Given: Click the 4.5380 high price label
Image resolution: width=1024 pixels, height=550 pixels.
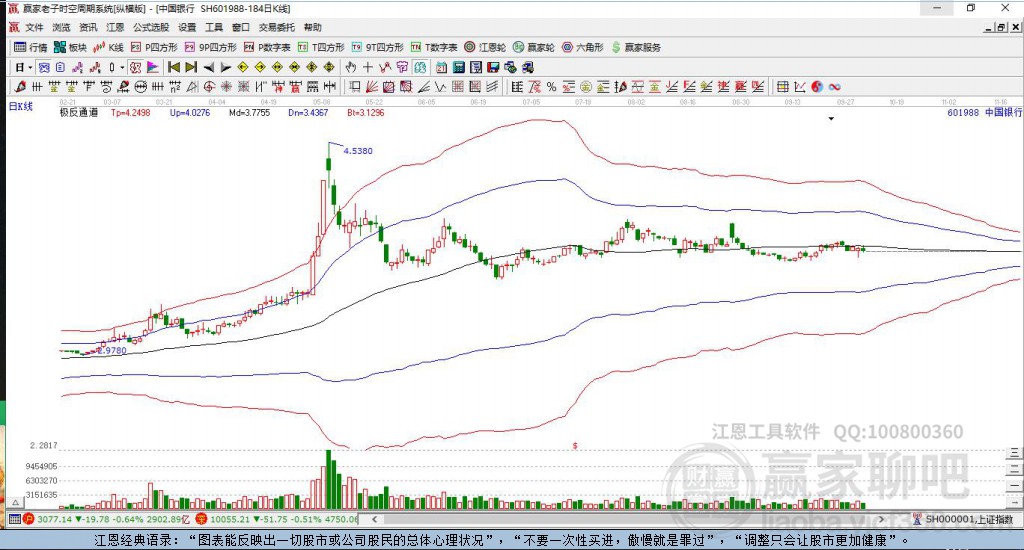Looking at the screenshot, I should click(x=358, y=151).
